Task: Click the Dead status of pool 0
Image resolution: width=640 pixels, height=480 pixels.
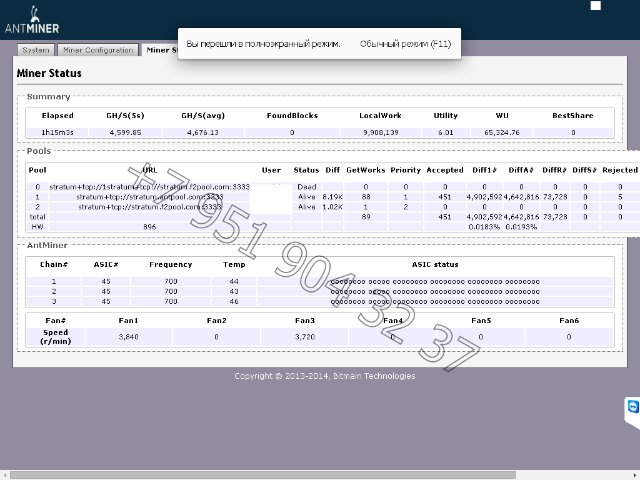Action: (x=307, y=187)
